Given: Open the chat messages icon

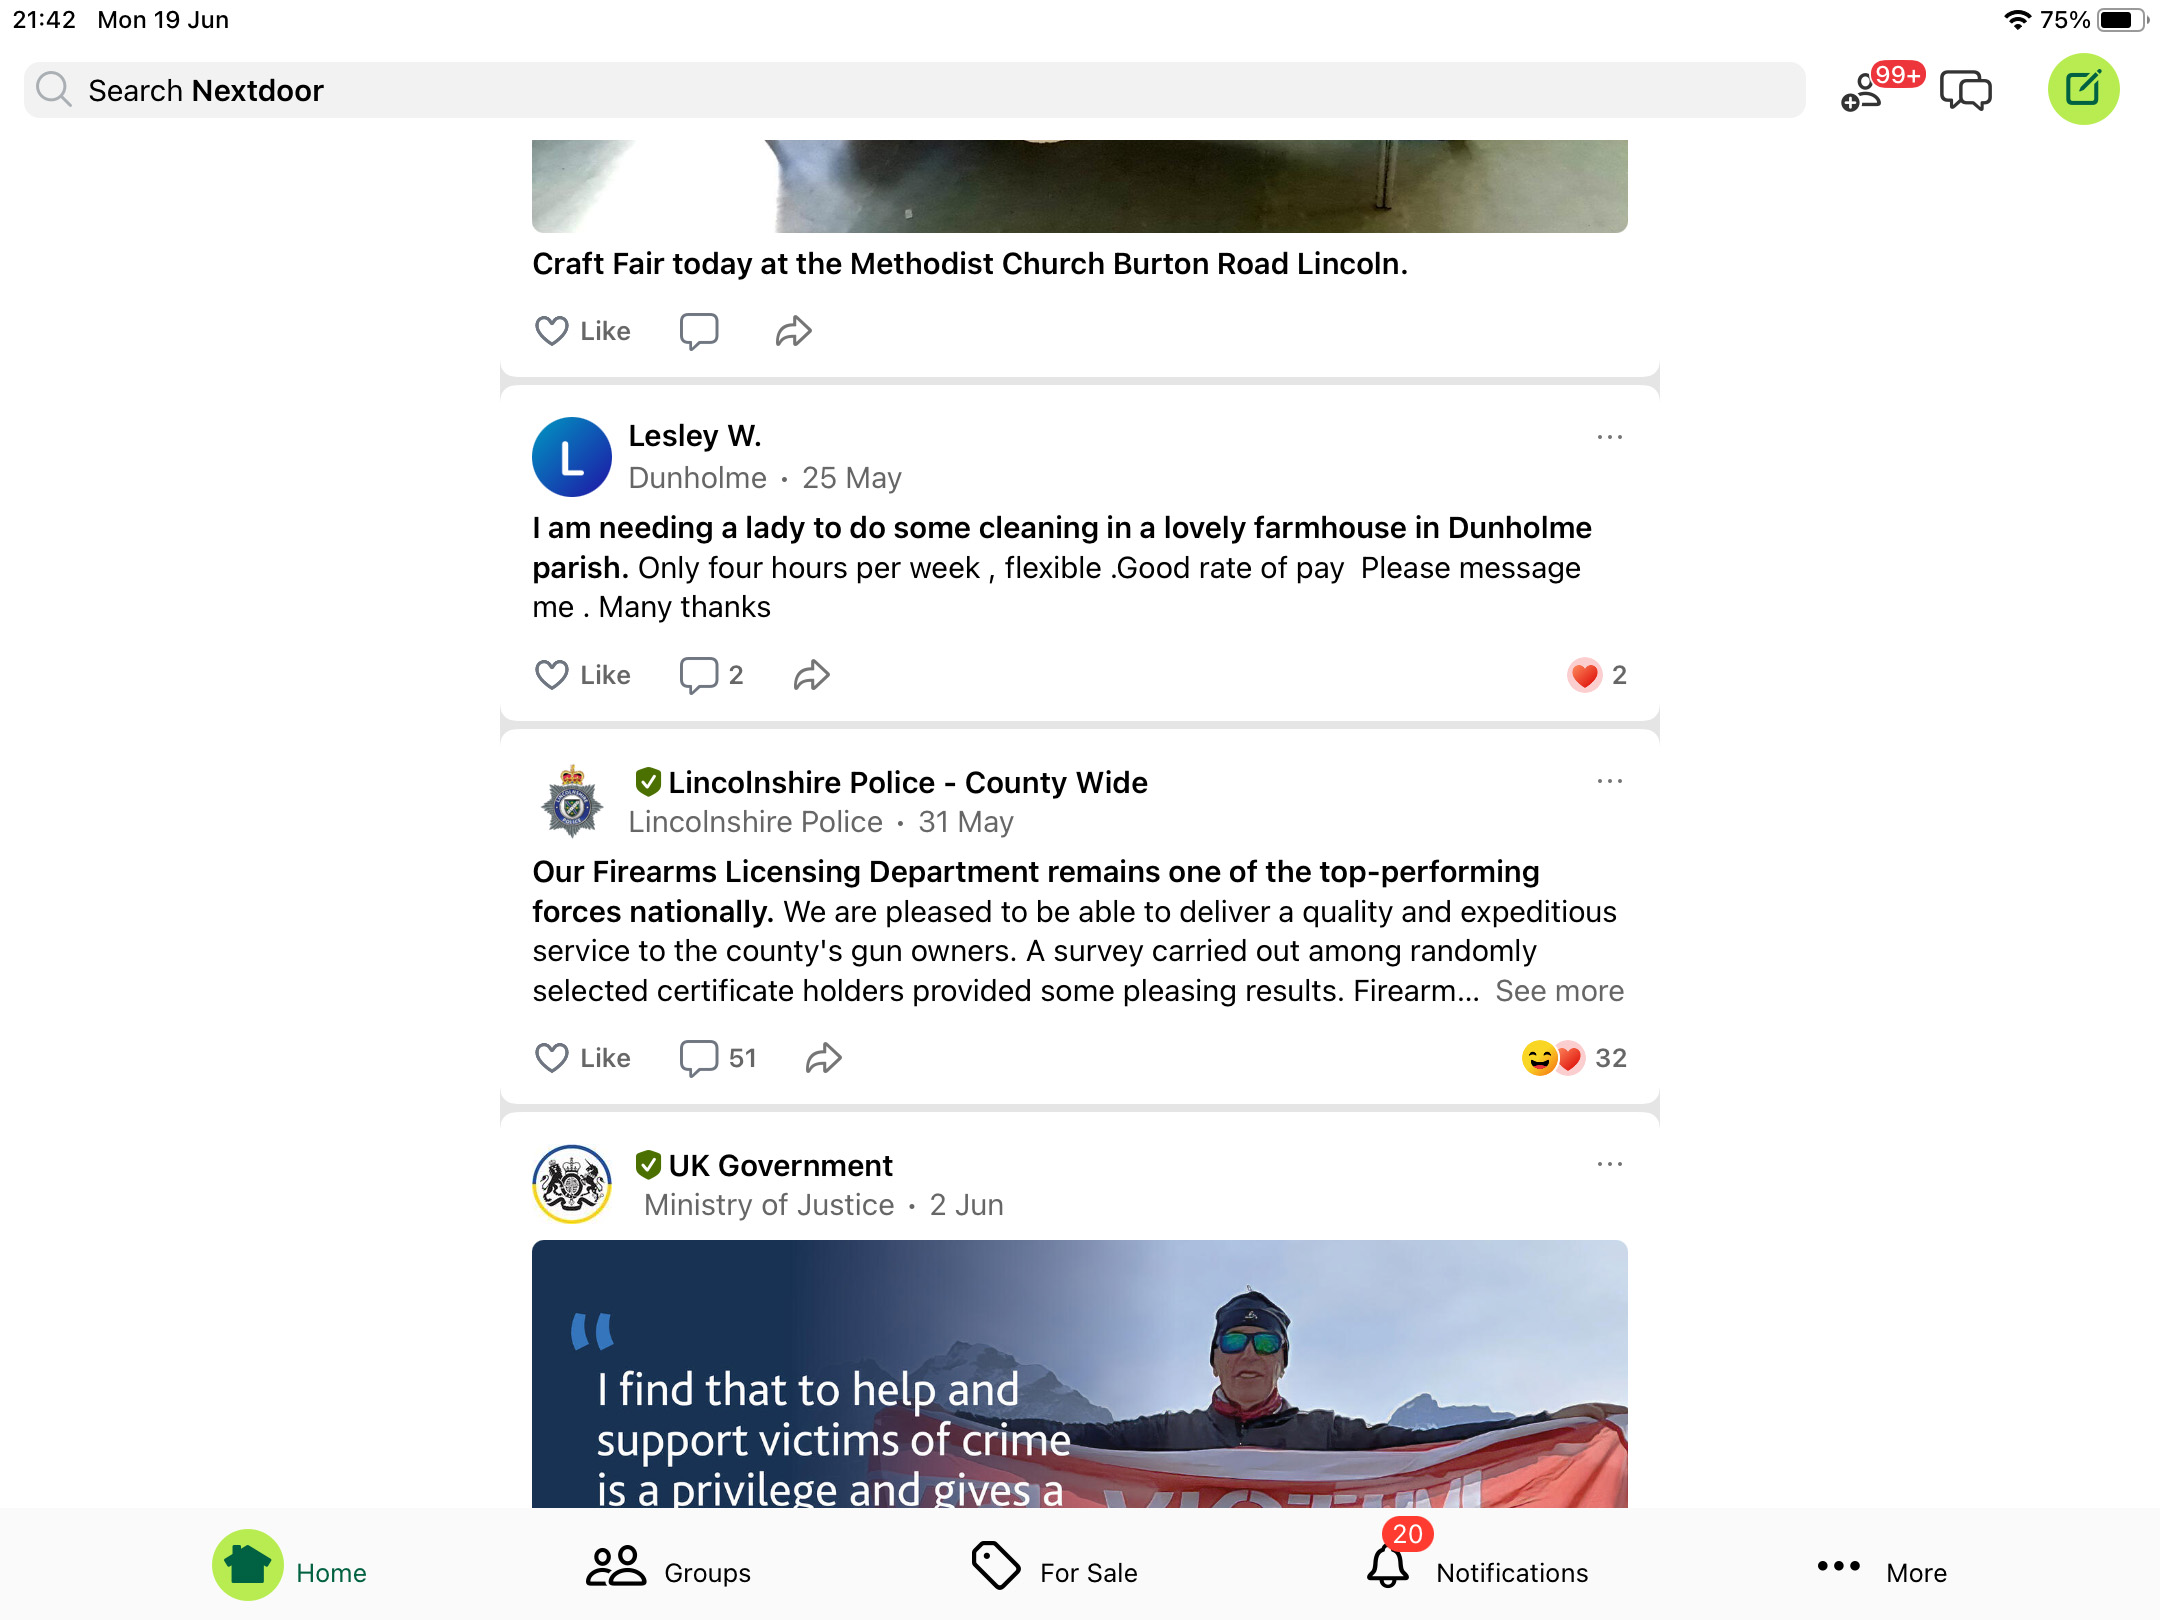Looking at the screenshot, I should click(x=1965, y=90).
